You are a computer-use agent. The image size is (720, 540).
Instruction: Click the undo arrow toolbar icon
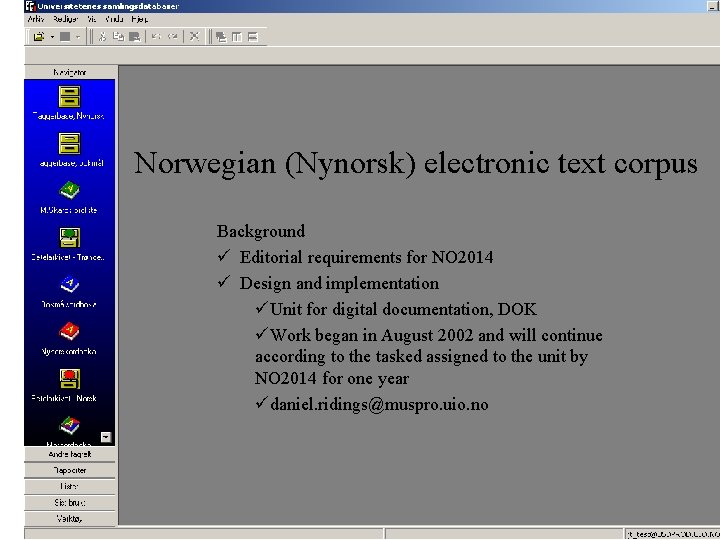tap(156, 37)
